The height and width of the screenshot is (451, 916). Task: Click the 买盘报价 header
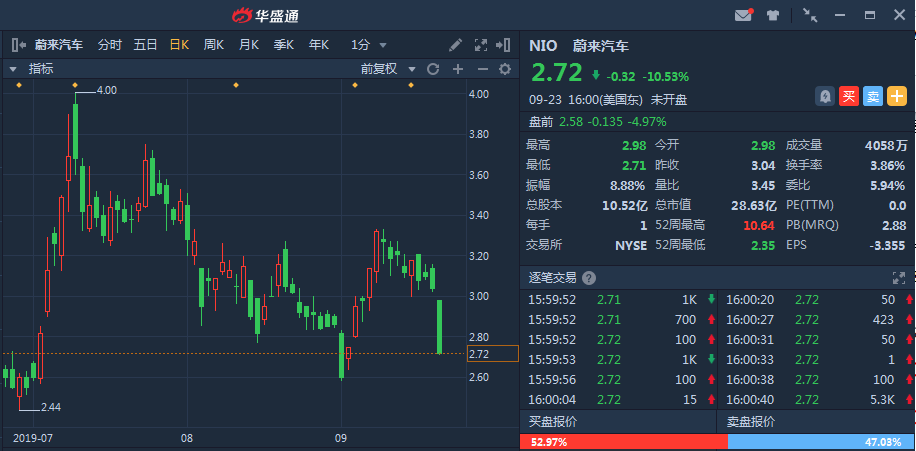553,422
